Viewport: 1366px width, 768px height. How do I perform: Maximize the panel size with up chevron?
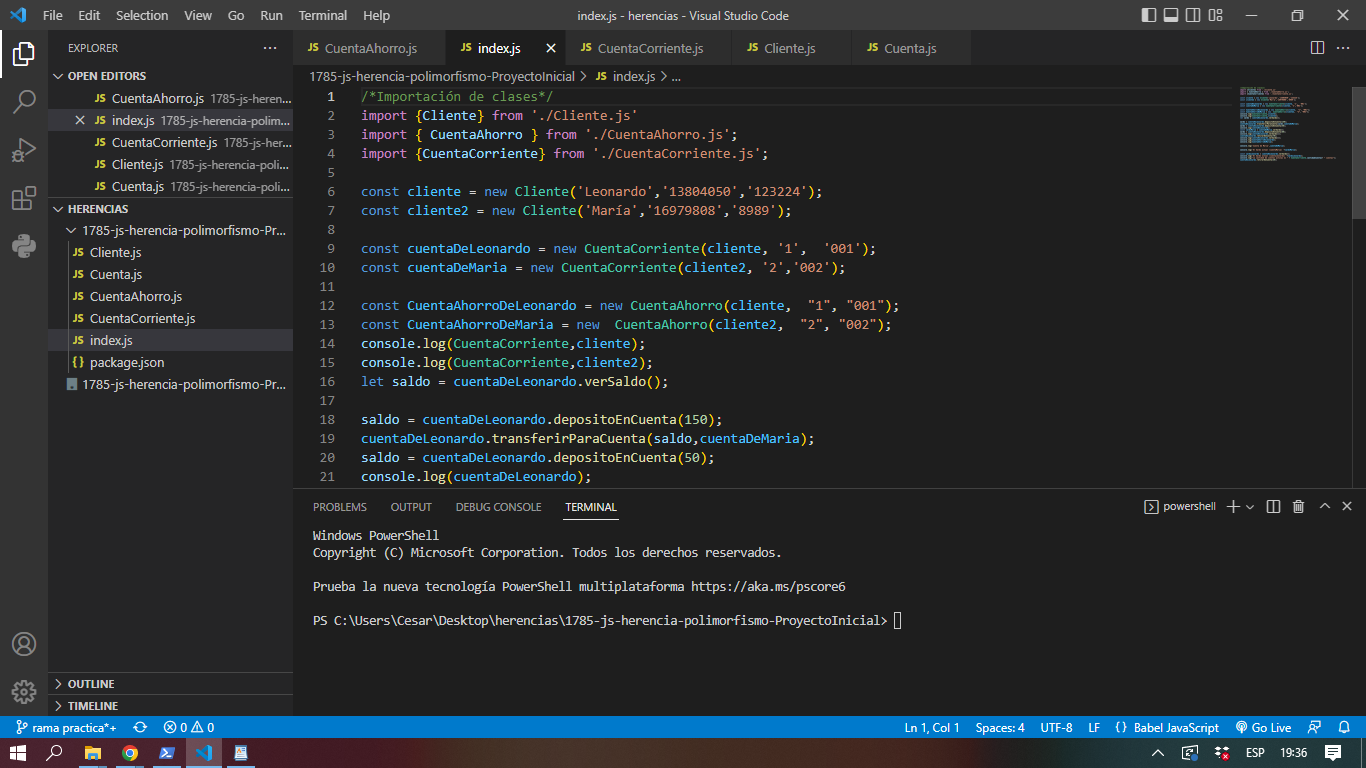tap(1324, 507)
